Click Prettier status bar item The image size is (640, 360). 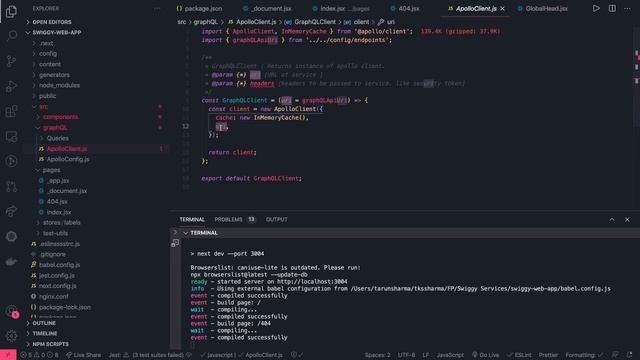(548, 355)
